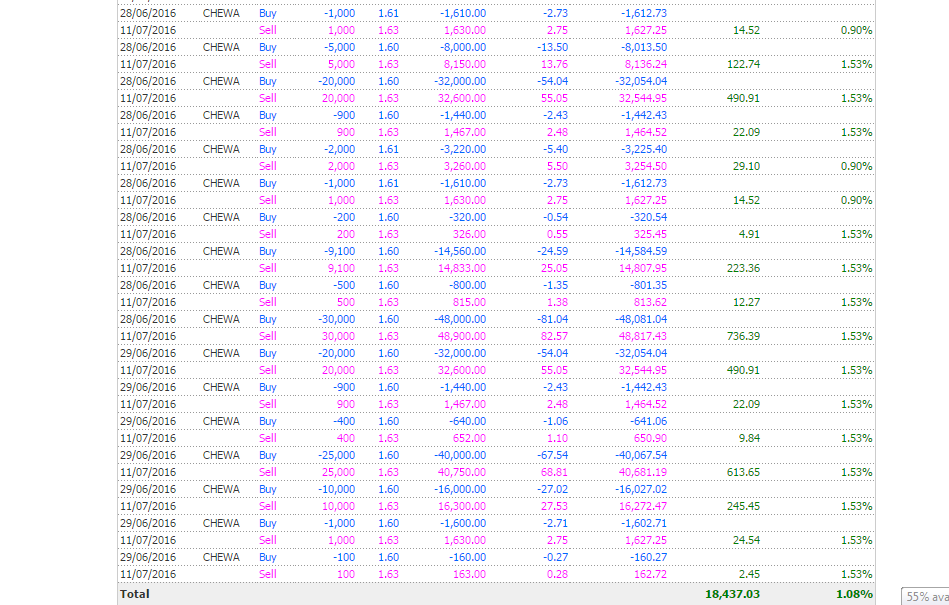Select the fee value 13.76
The image size is (949, 605).
point(554,64)
